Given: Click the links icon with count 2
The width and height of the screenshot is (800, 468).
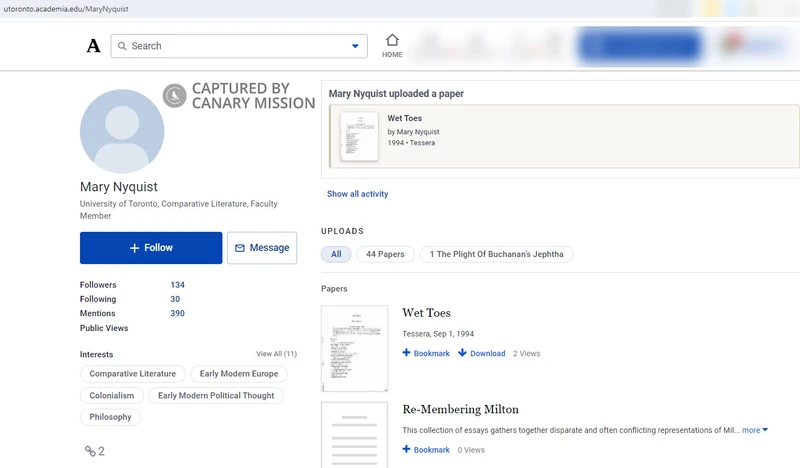Looking at the screenshot, I should pyautogui.click(x=94, y=451).
